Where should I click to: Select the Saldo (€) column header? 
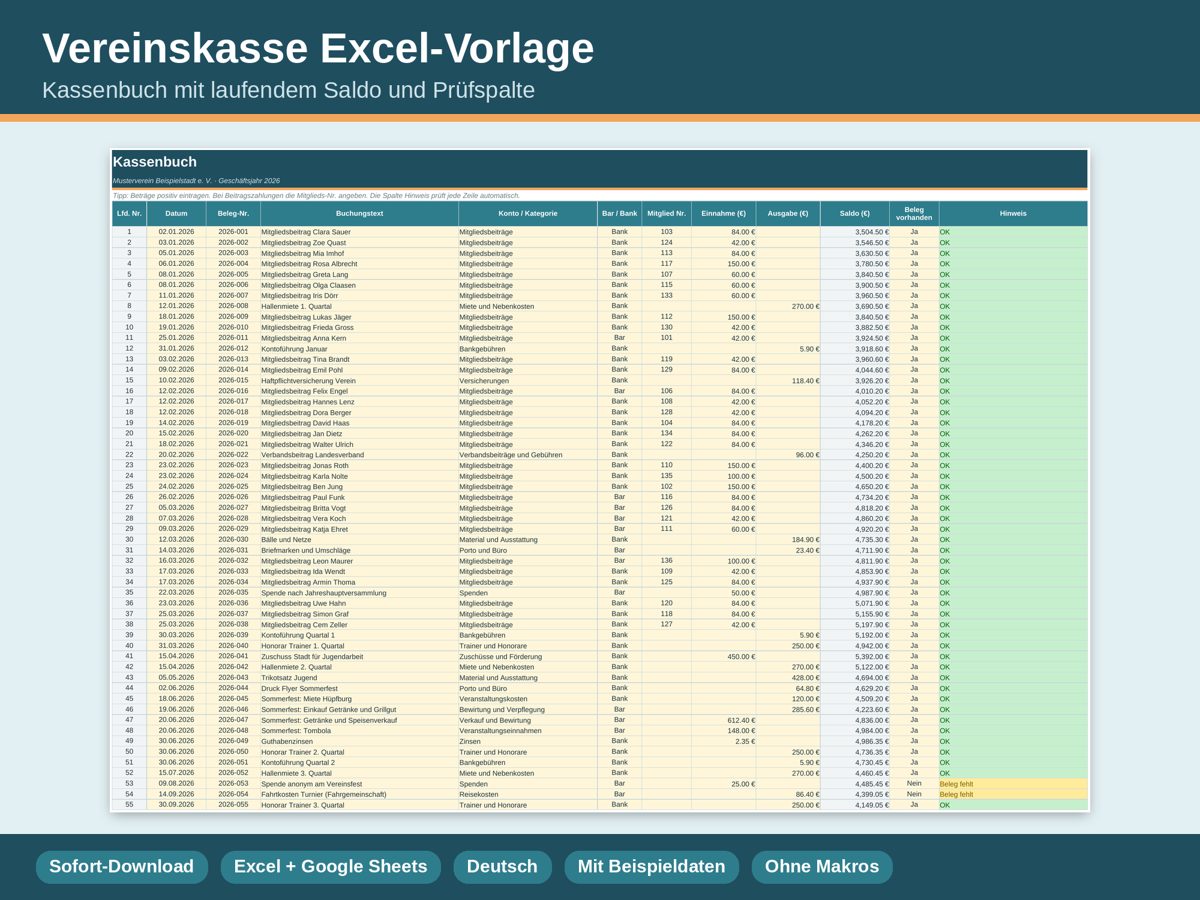tap(855, 213)
